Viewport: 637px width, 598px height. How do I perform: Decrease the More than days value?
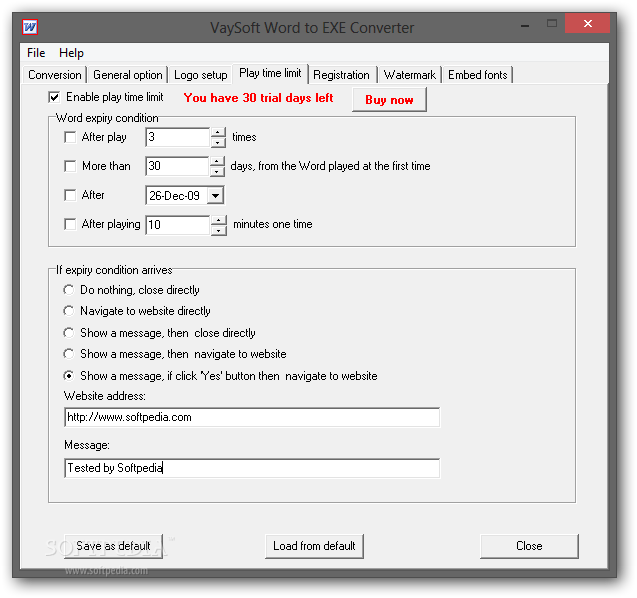[x=217, y=171]
